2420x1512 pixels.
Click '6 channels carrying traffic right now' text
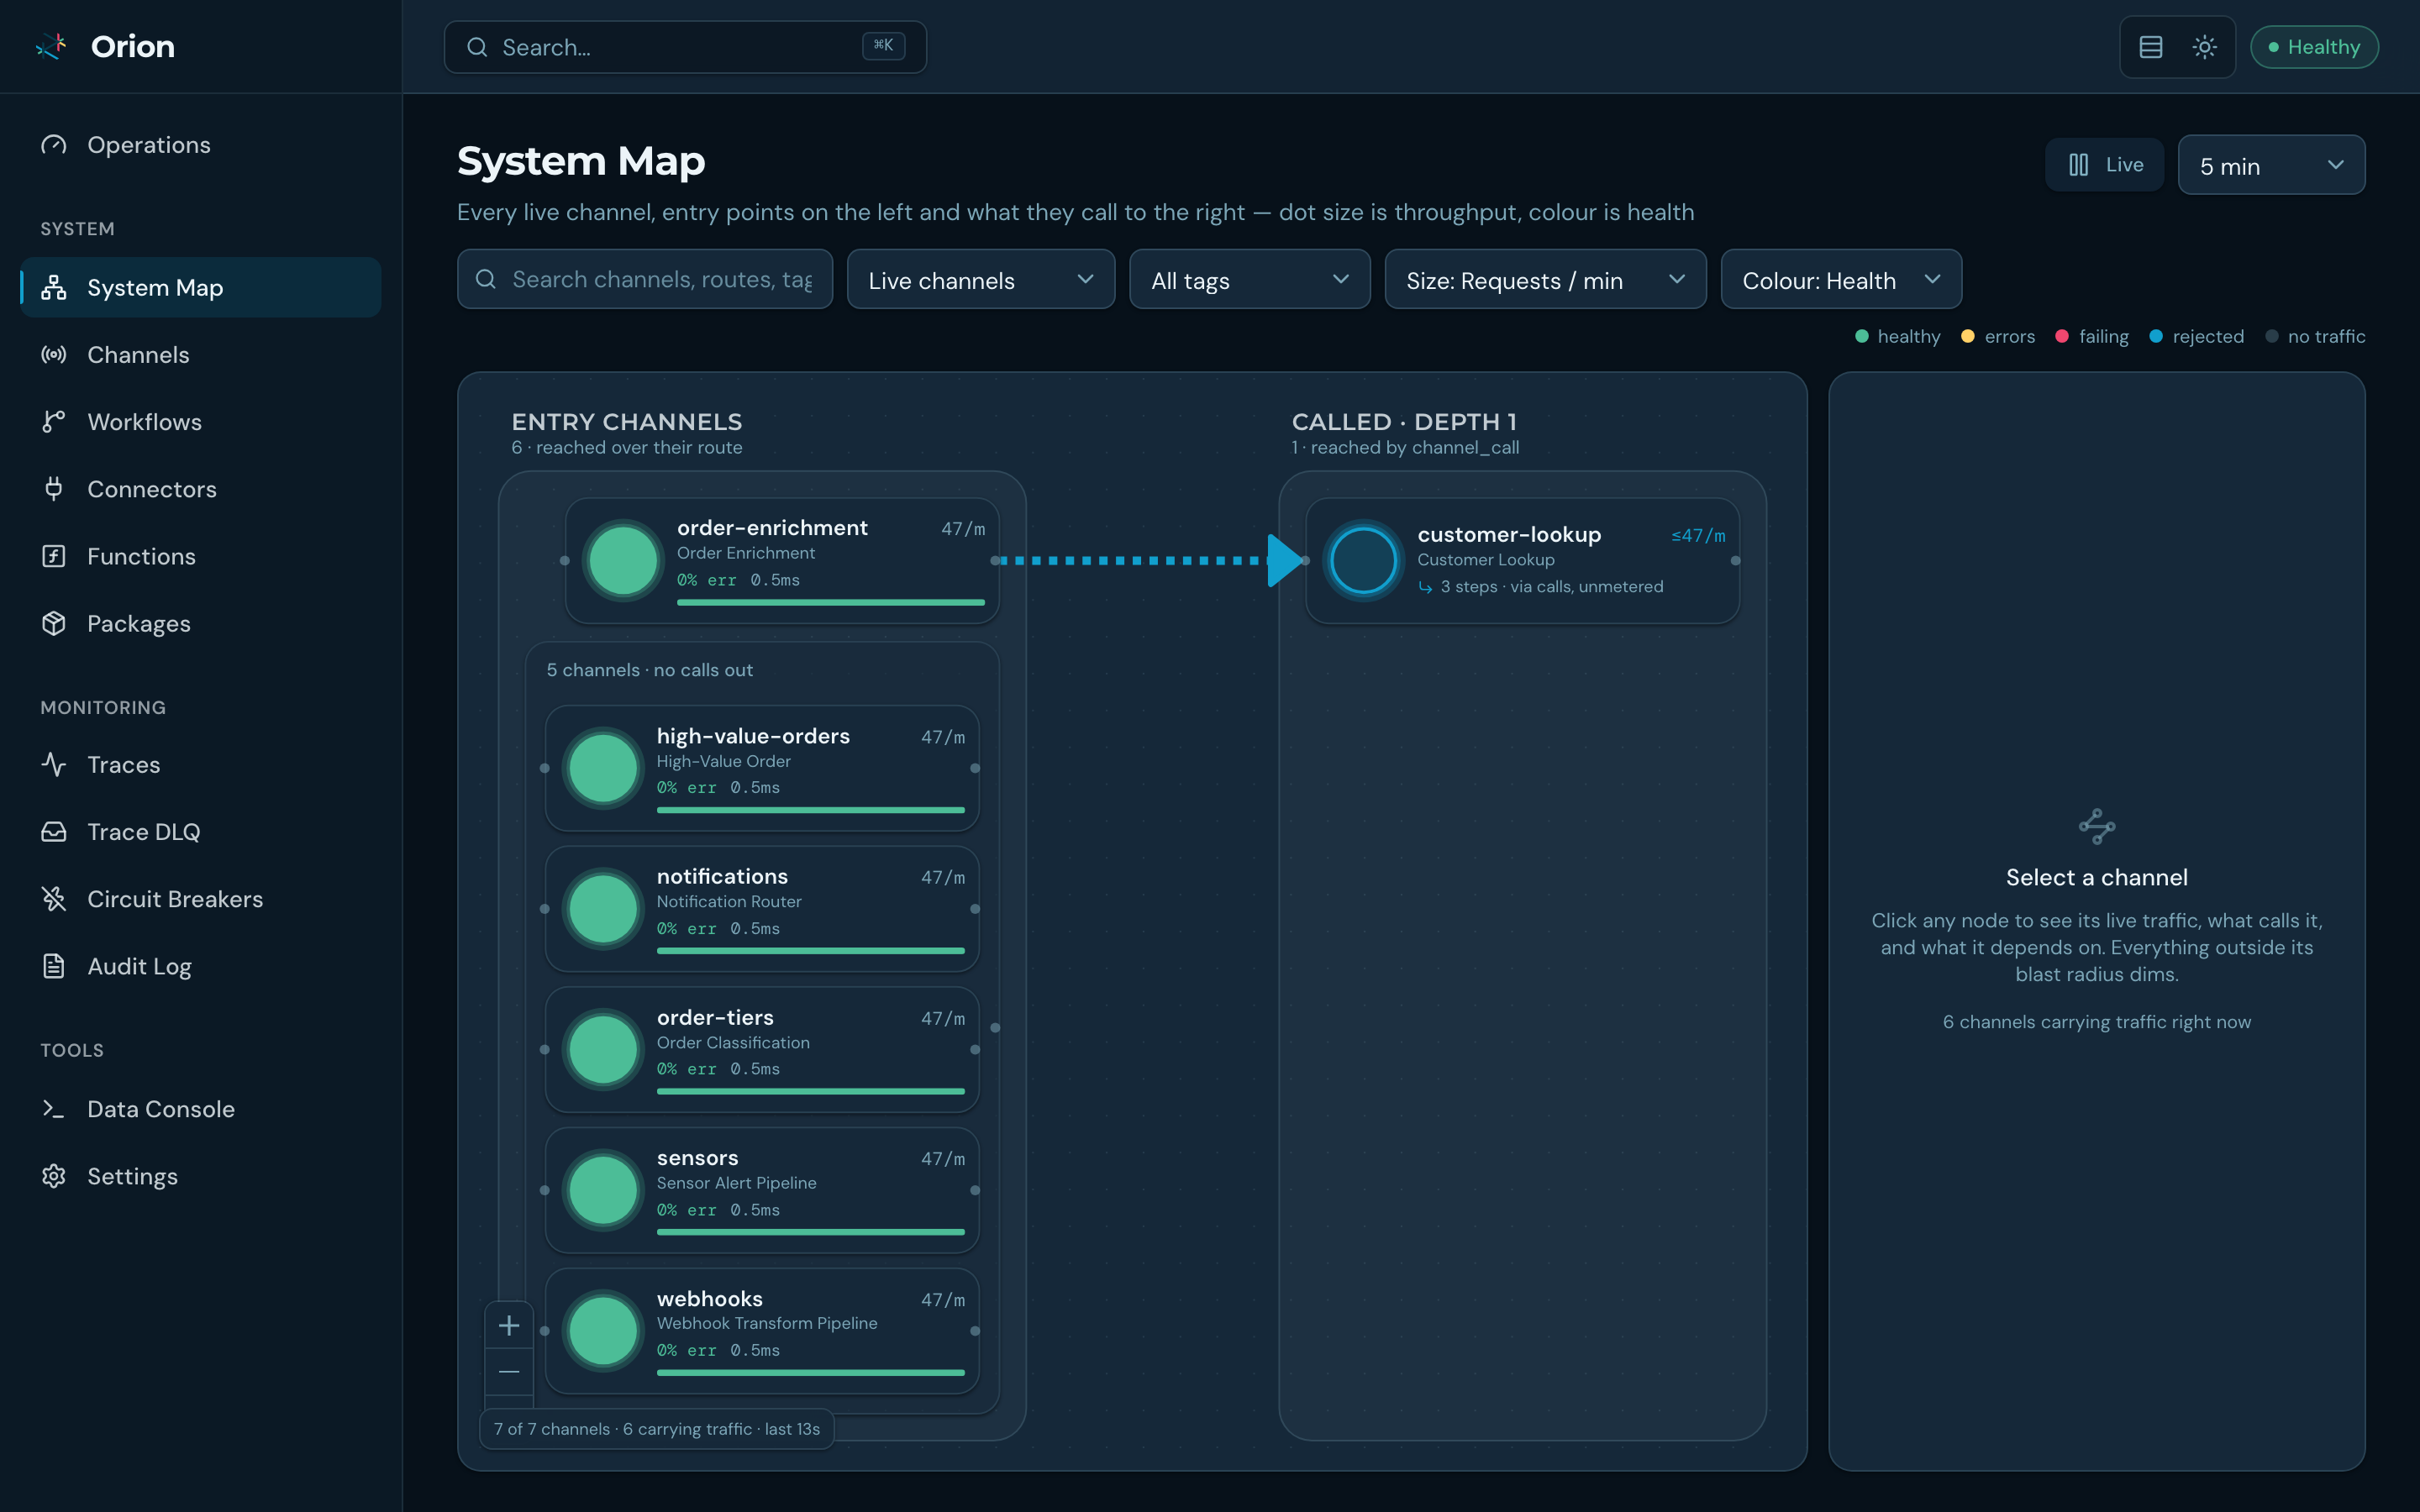[x=2097, y=1022]
